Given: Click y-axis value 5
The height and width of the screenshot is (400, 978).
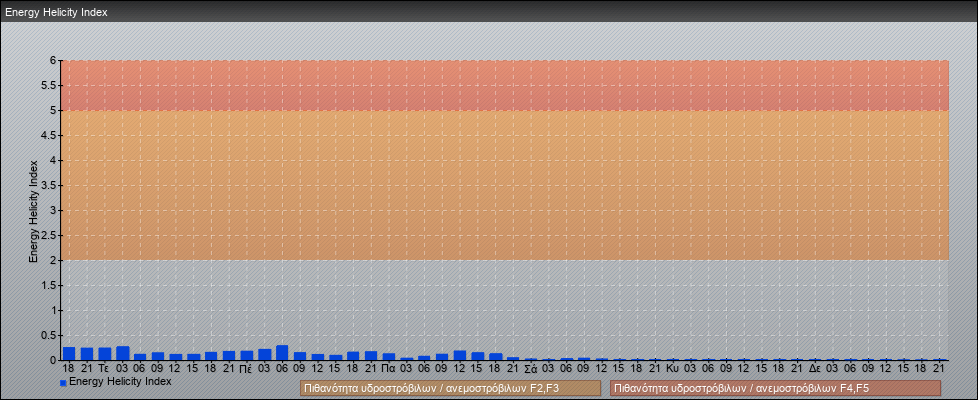Looking at the screenshot, I should 54,110.
